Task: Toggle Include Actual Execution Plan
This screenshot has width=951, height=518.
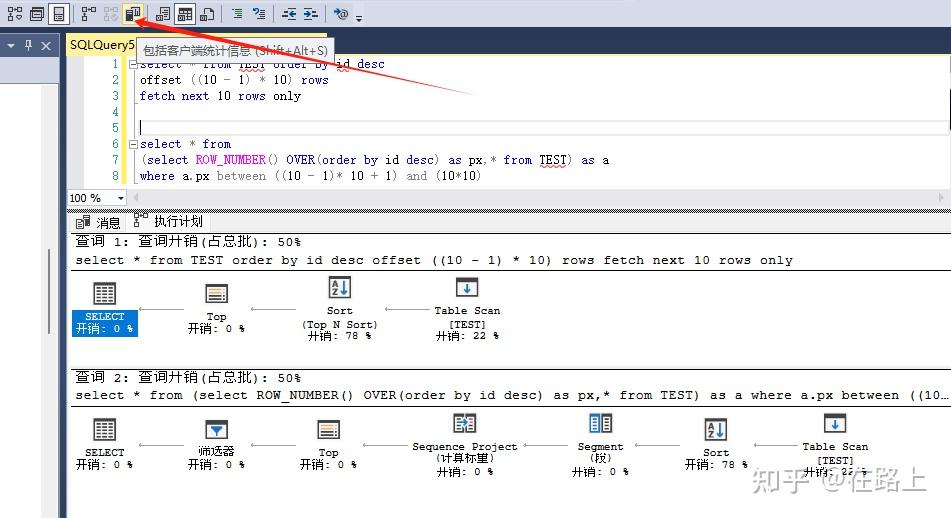Action: click(x=89, y=13)
